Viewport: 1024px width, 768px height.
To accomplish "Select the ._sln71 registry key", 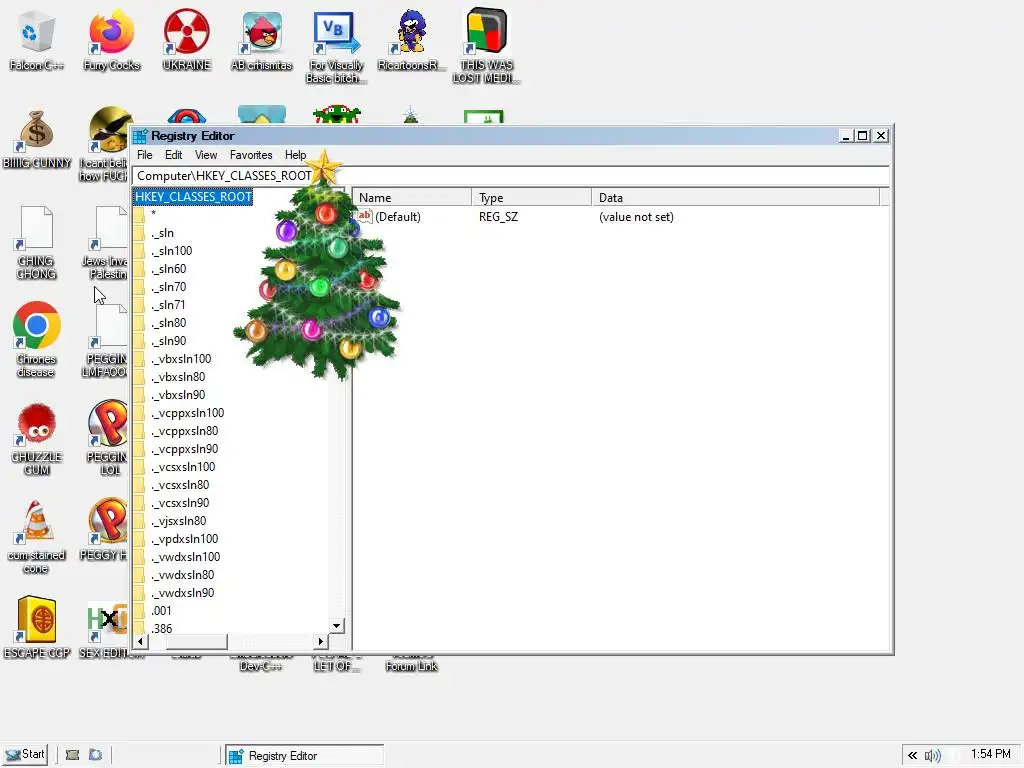I will [x=168, y=305].
